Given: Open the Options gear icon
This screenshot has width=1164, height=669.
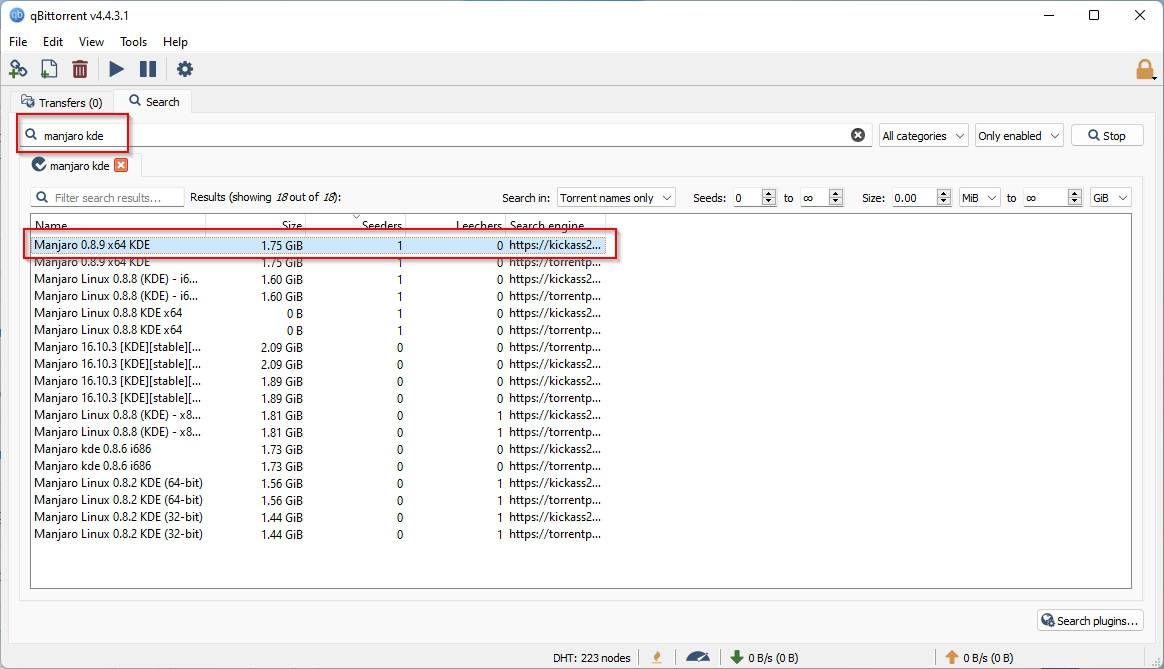Looking at the screenshot, I should tap(185, 69).
